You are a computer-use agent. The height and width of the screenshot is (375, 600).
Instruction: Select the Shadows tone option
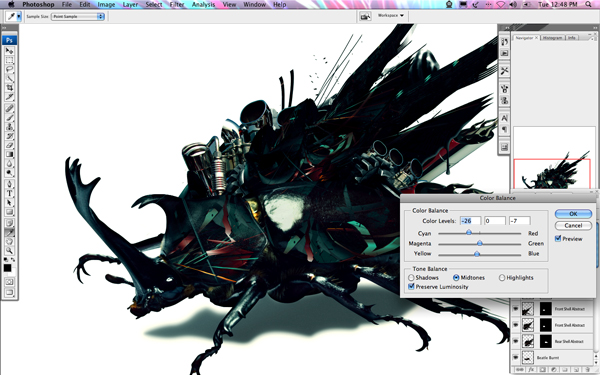pos(411,278)
